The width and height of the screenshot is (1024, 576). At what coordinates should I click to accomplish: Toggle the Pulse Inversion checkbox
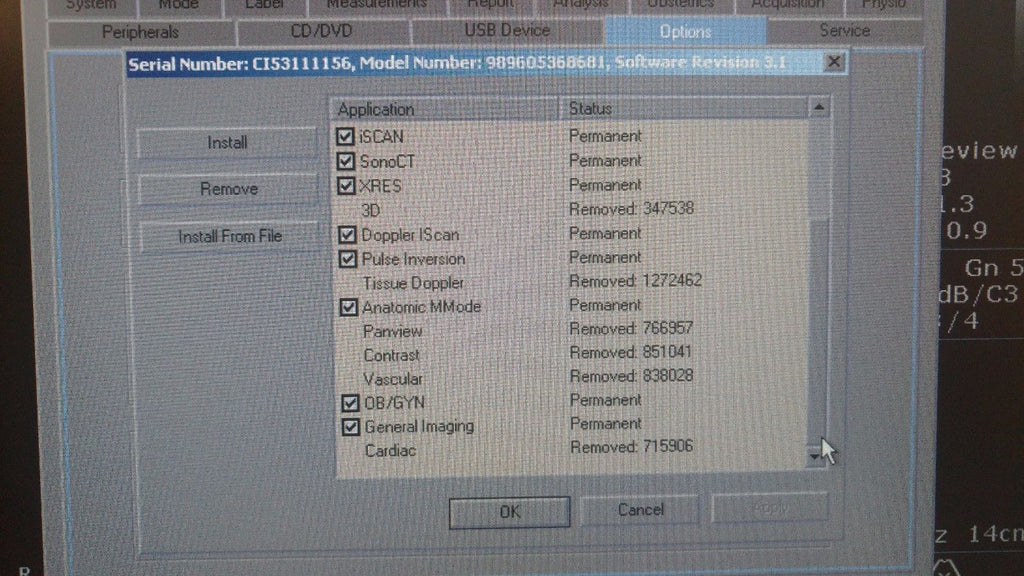click(x=347, y=259)
